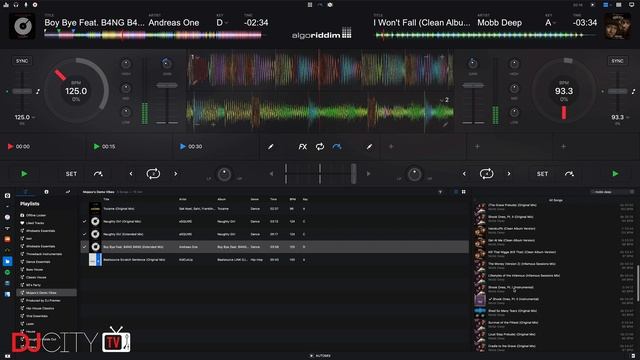Toggle key lock note icon on deck 1
640x360 pixels.
[38, 91]
